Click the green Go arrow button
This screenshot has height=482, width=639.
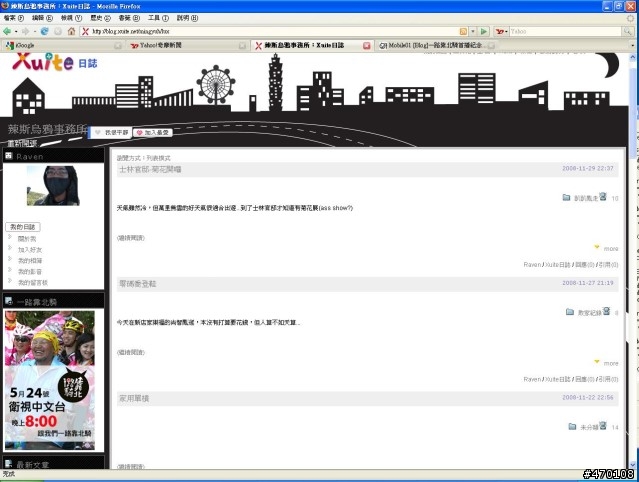484,31
